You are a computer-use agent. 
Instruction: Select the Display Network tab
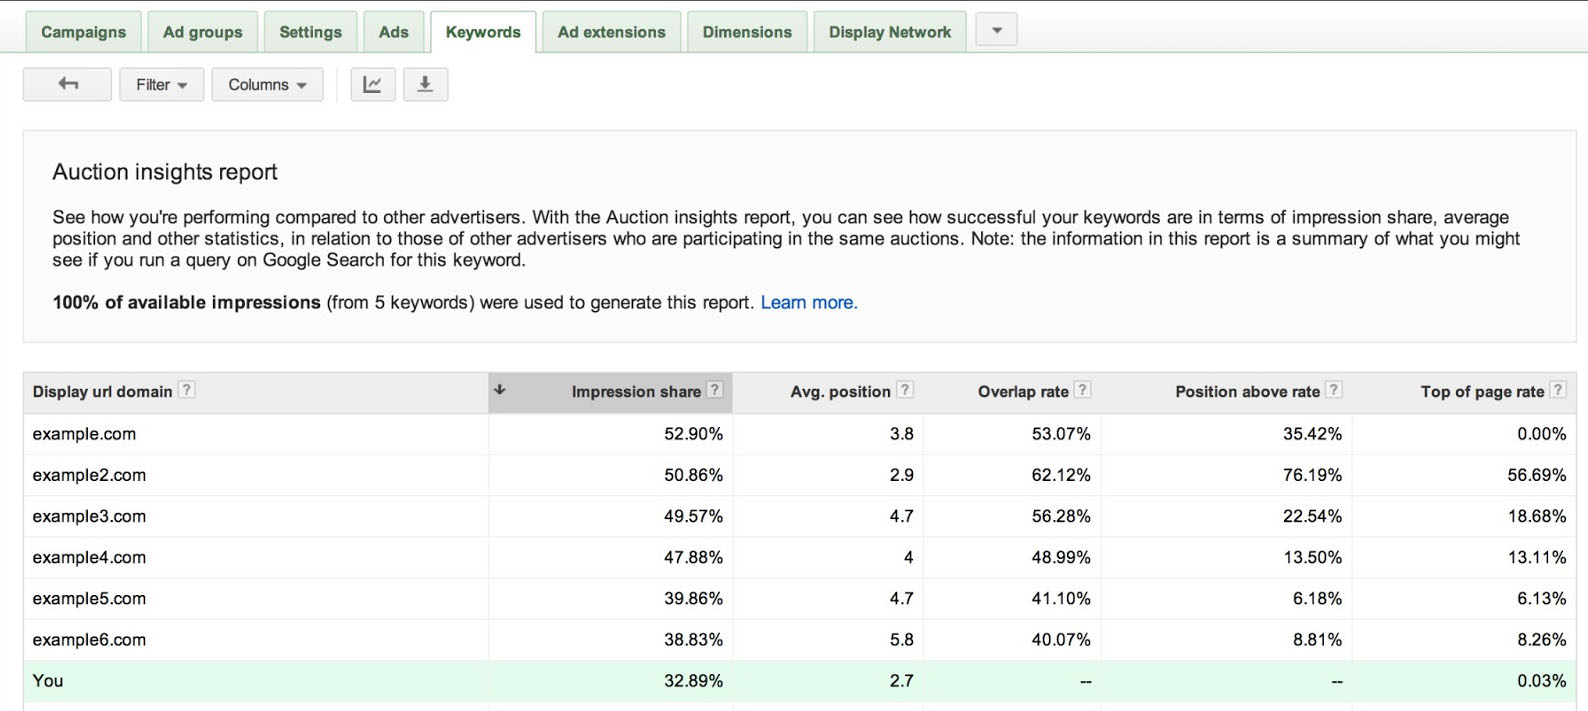(x=889, y=32)
